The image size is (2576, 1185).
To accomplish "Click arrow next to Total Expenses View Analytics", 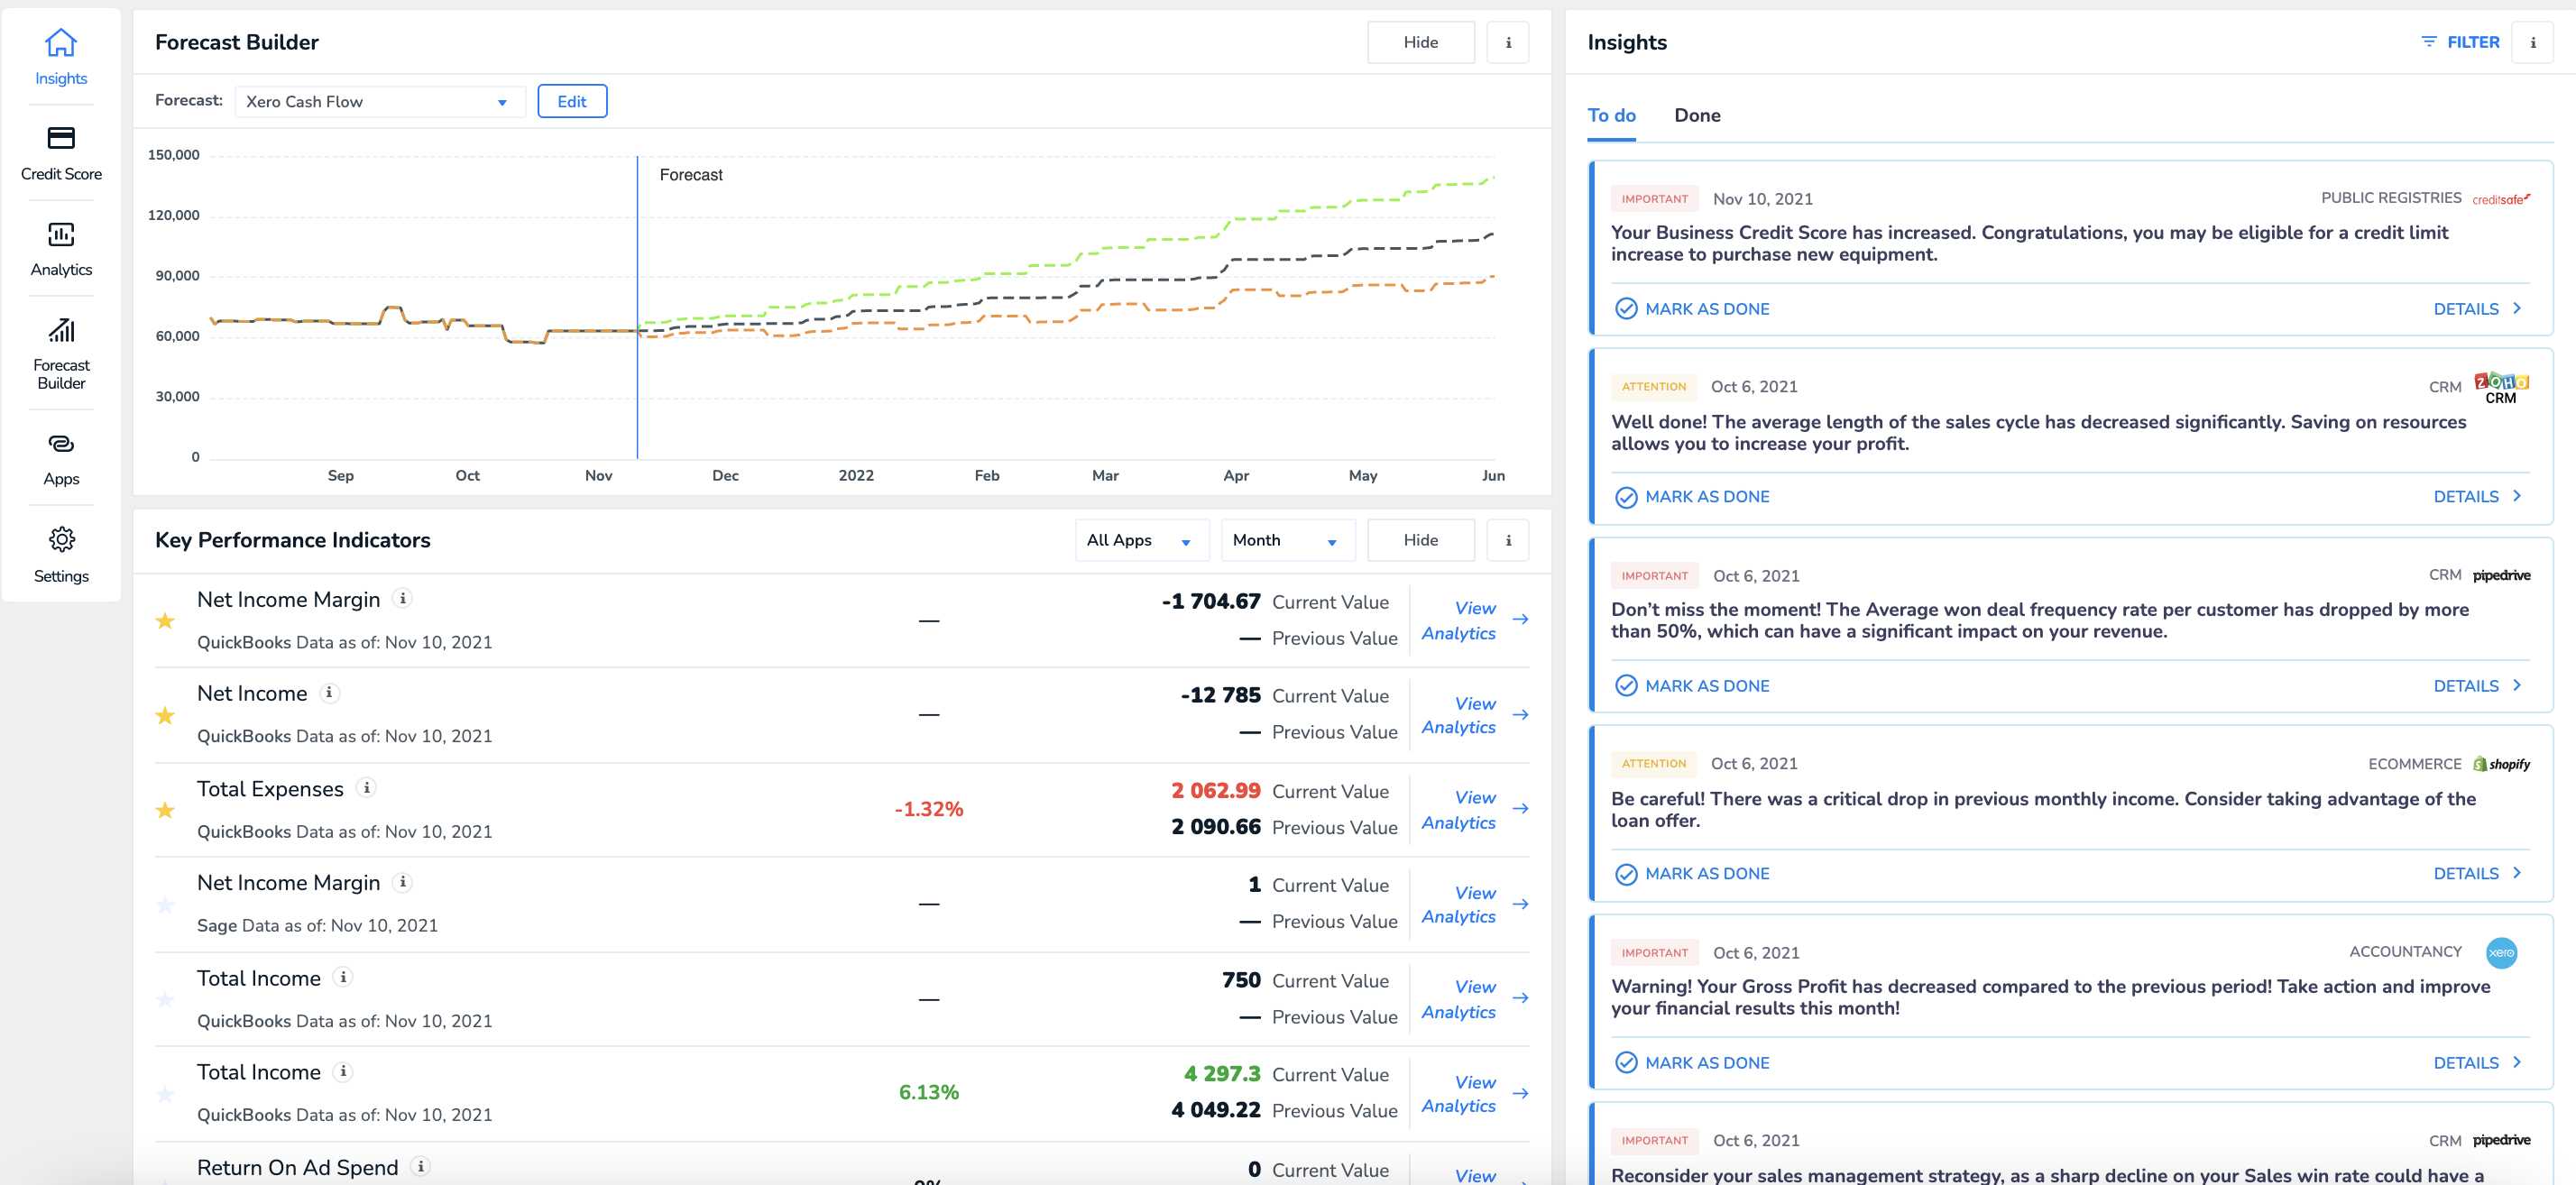I will click(1520, 808).
